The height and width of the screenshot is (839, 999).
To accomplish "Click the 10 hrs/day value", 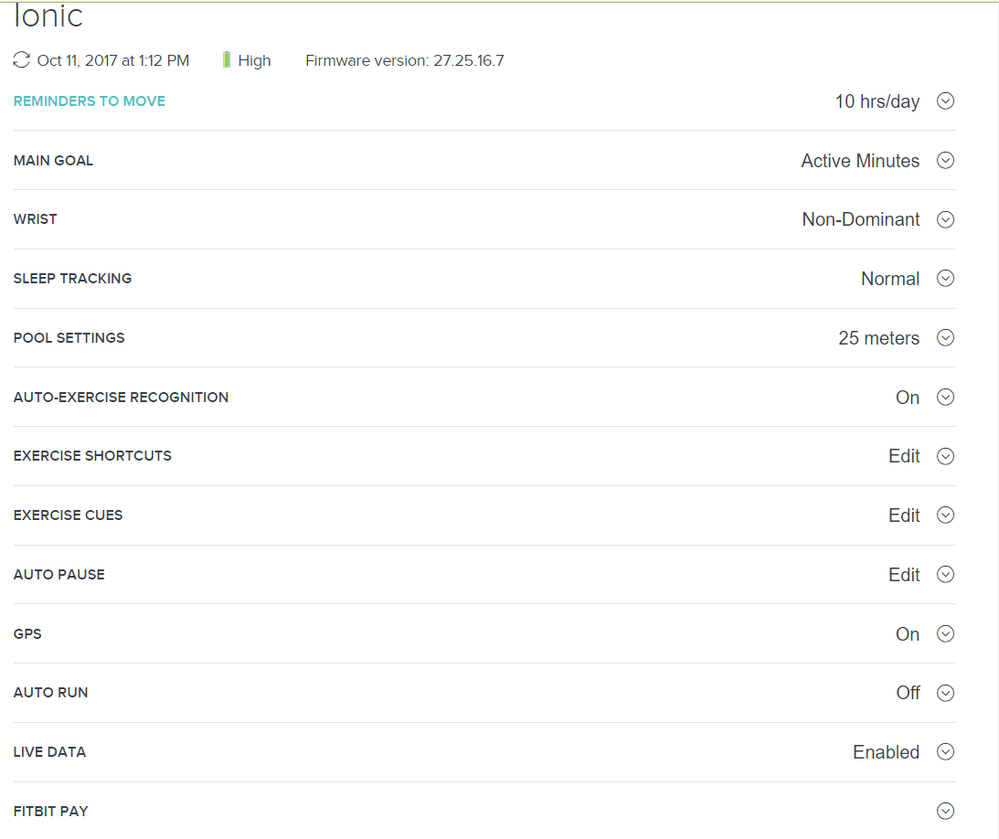I will pyautogui.click(x=877, y=101).
